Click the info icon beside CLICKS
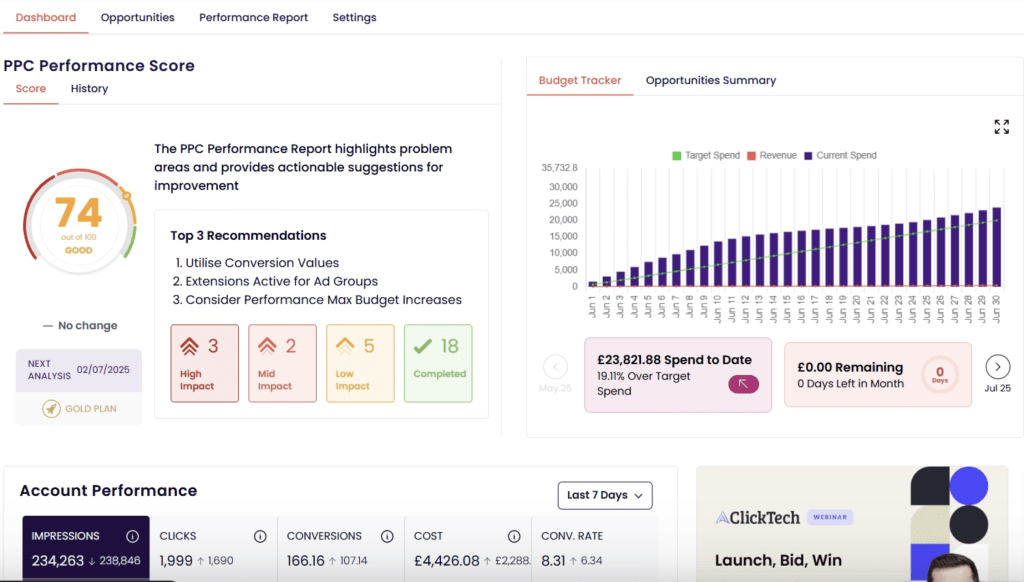1024x582 pixels. tap(260, 536)
